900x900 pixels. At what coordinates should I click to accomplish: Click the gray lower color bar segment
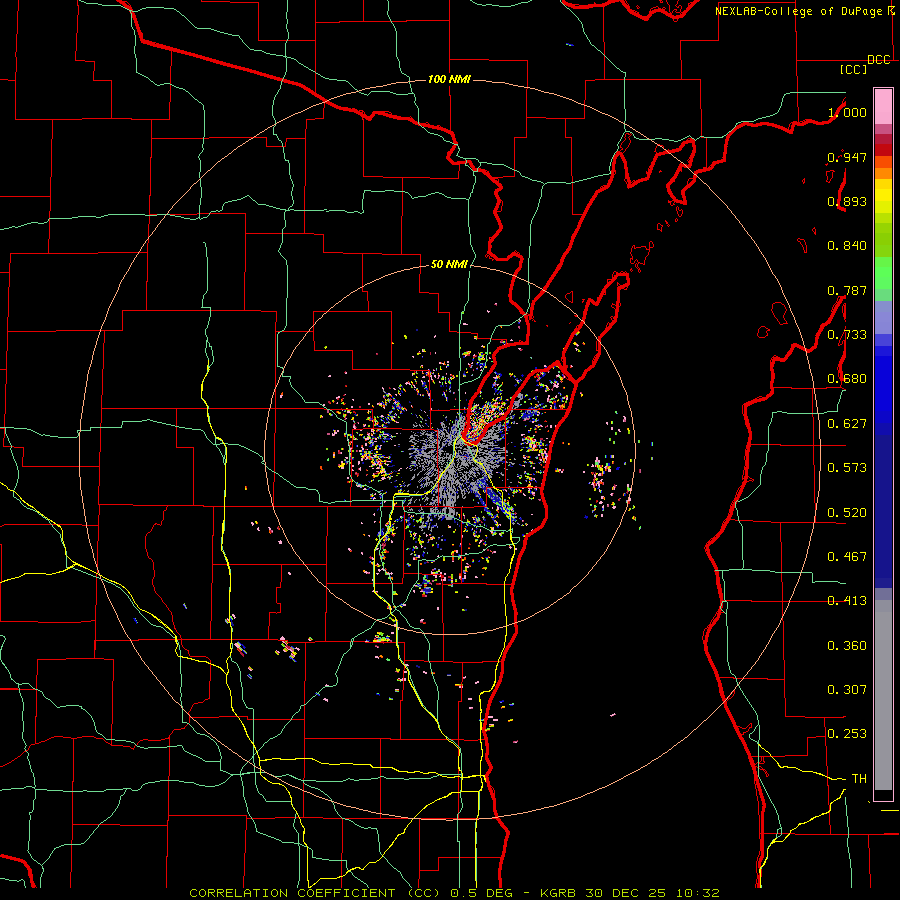click(x=883, y=695)
